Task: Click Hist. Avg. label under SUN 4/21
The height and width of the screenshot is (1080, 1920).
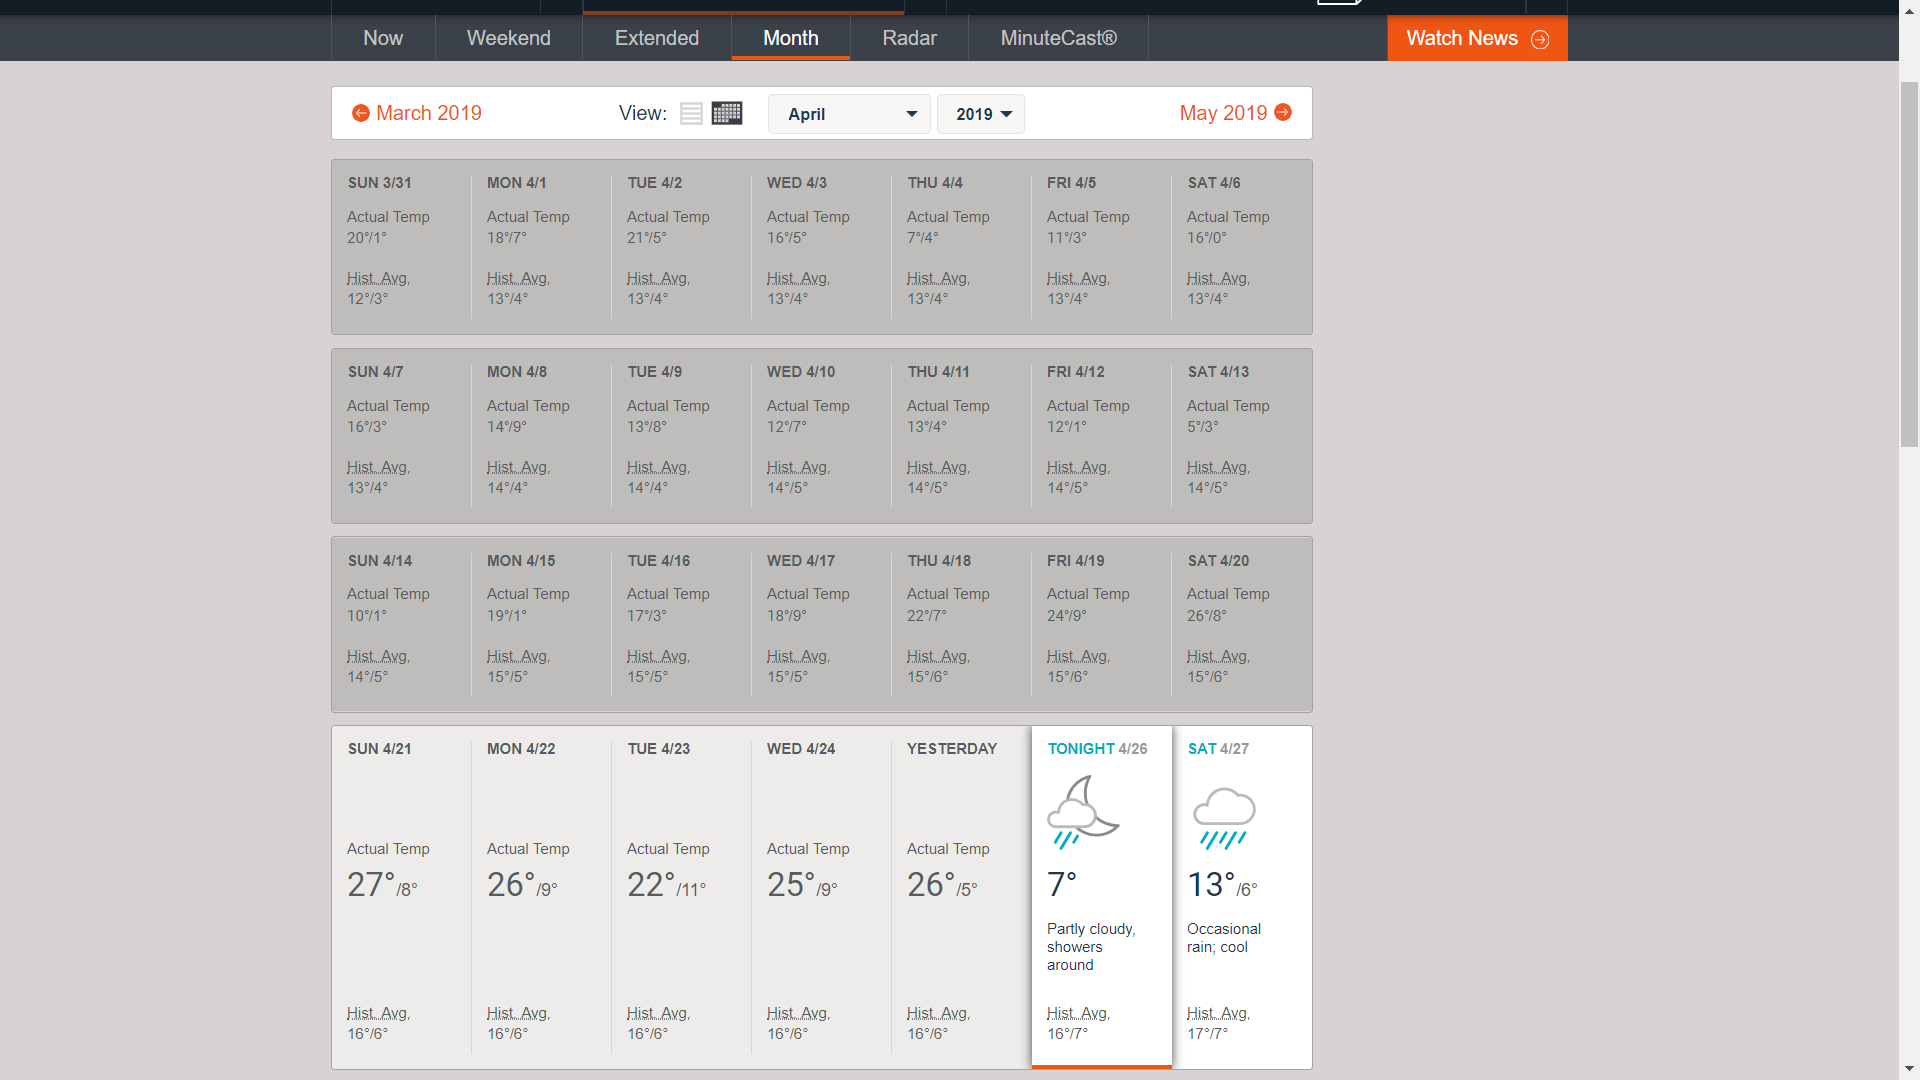Action: click(x=378, y=1013)
